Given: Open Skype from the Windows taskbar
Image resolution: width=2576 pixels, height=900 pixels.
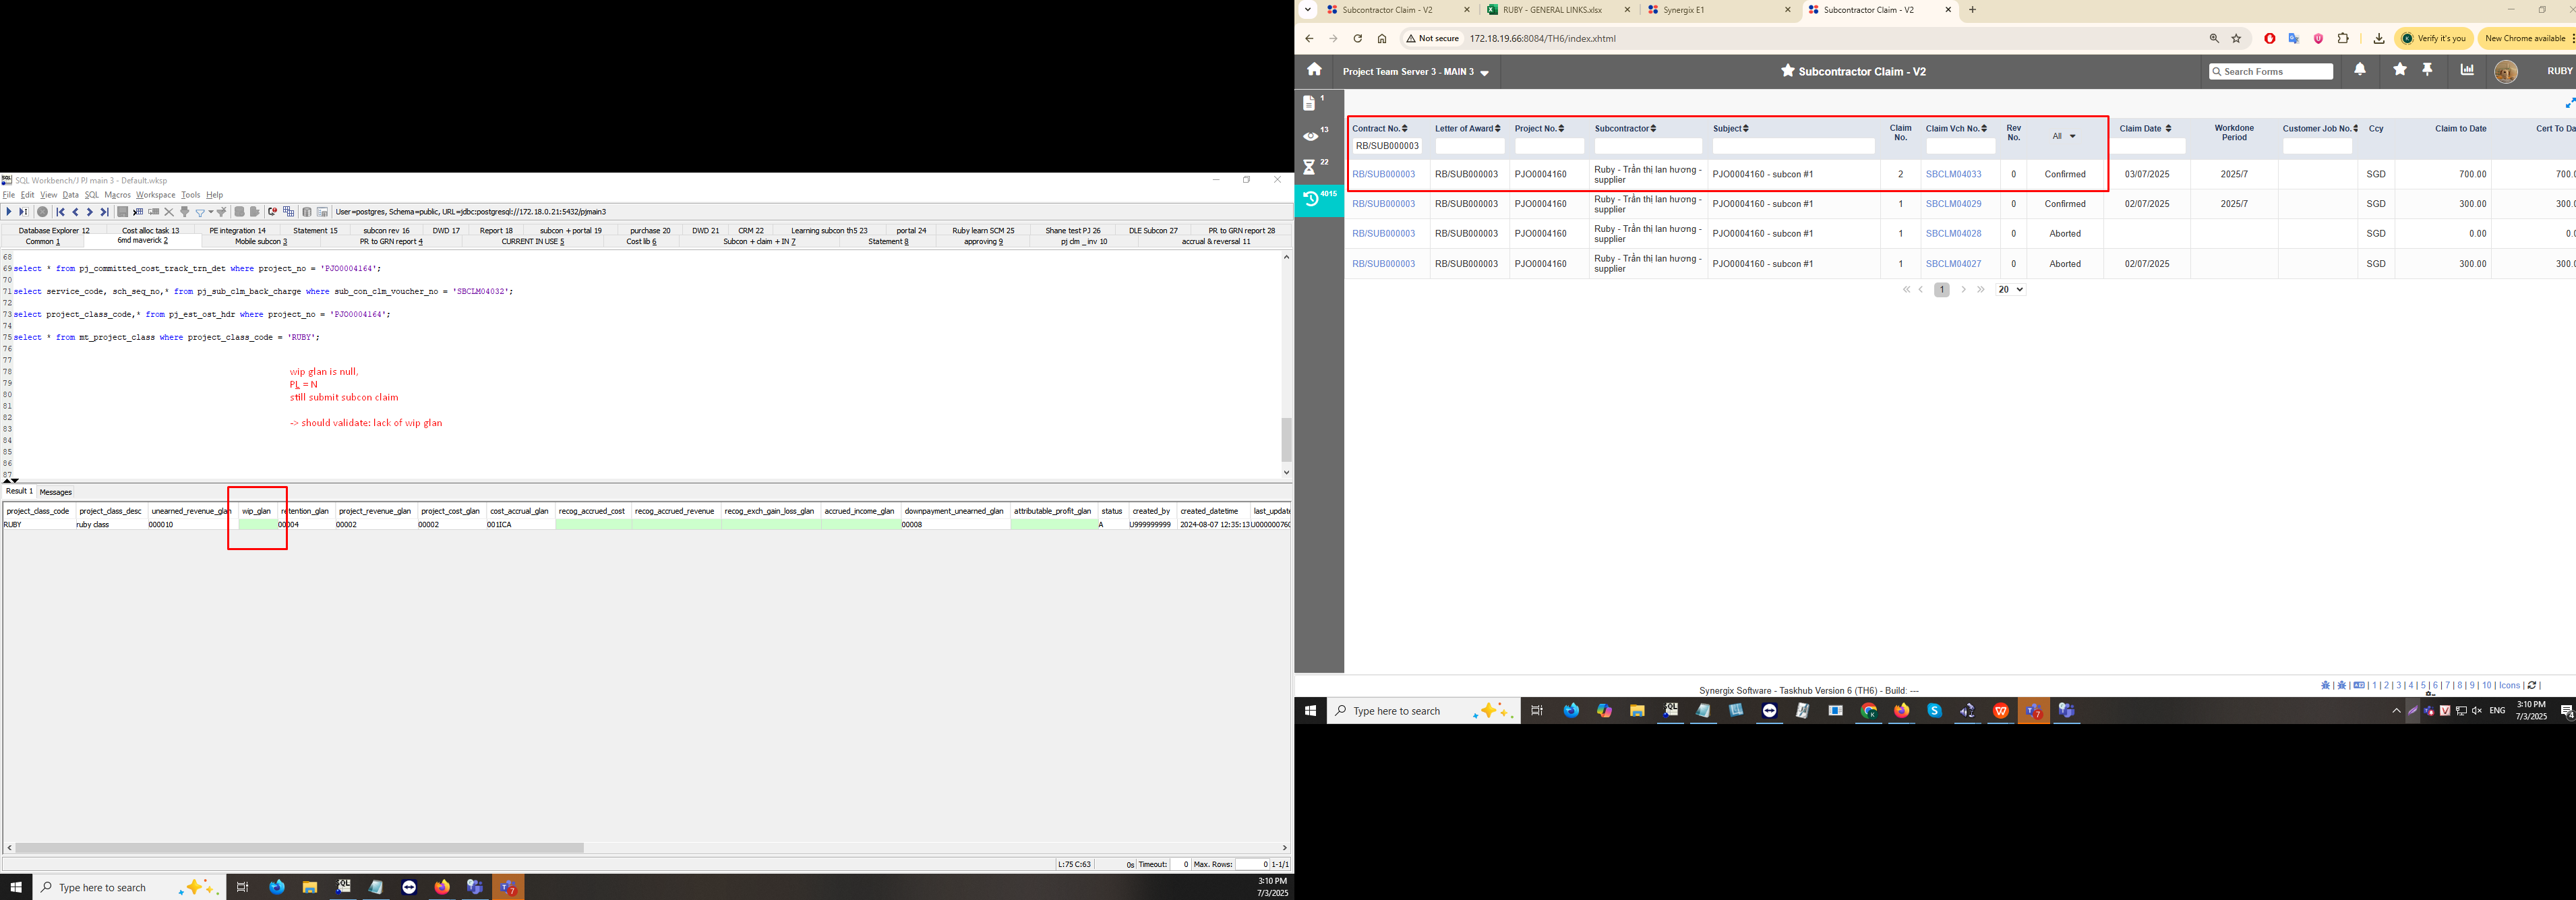Looking at the screenshot, I should point(1934,711).
